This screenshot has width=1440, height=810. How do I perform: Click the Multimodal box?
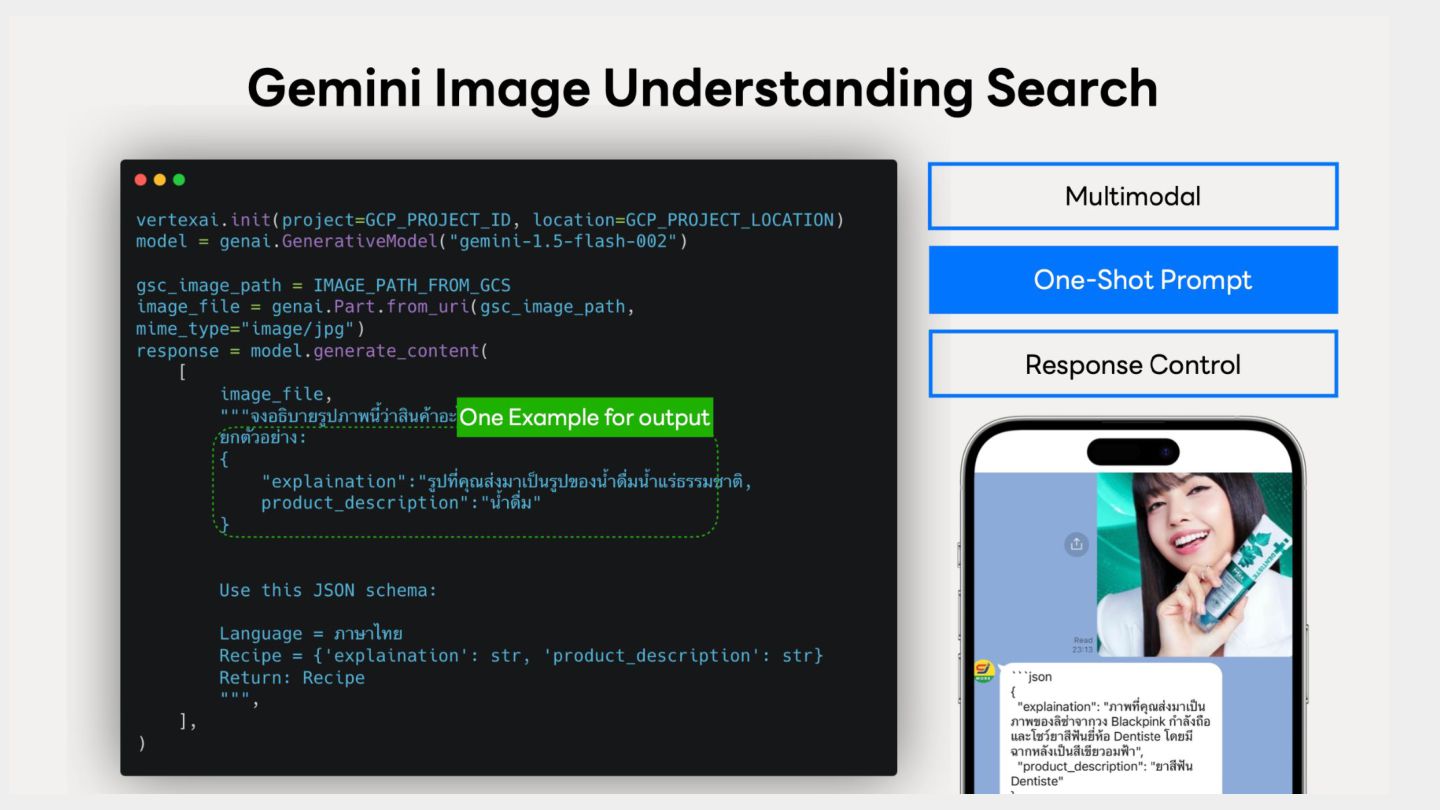click(1133, 196)
